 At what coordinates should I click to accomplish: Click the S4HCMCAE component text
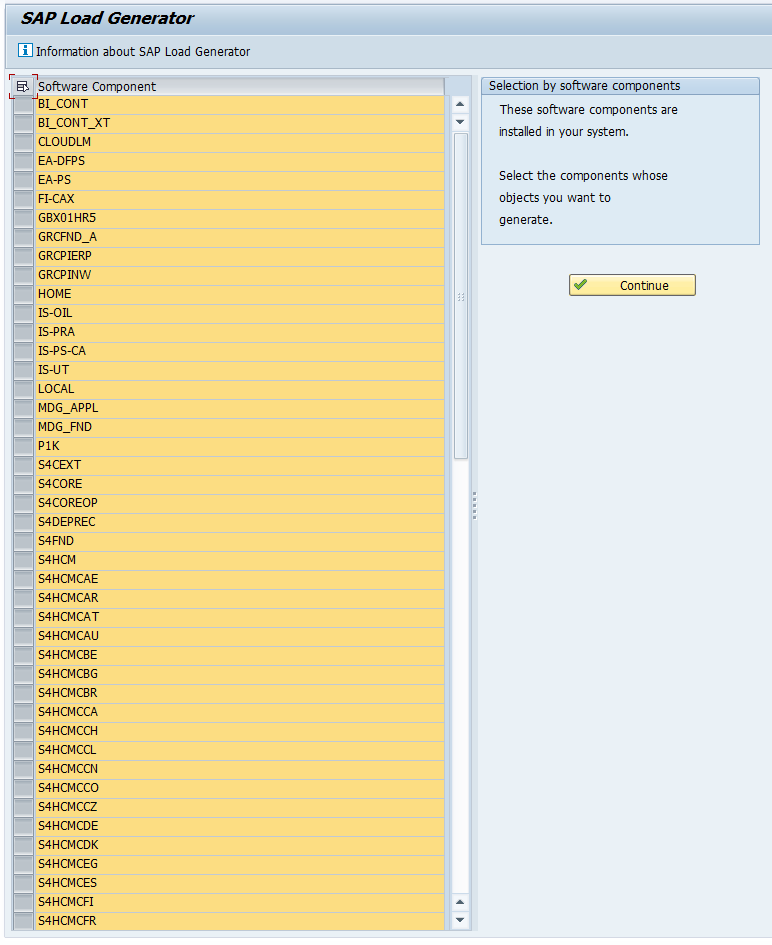coord(68,579)
